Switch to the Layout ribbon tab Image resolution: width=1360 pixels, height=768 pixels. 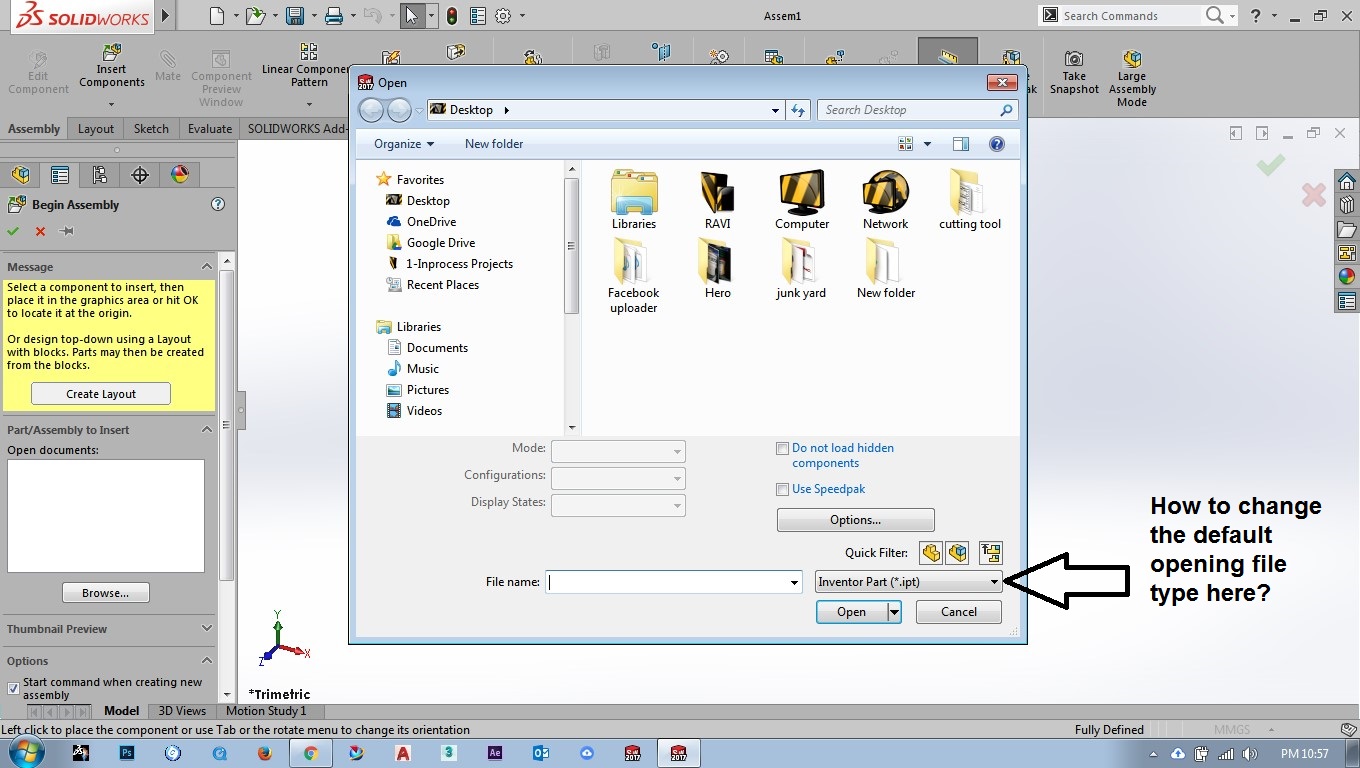pyautogui.click(x=96, y=129)
